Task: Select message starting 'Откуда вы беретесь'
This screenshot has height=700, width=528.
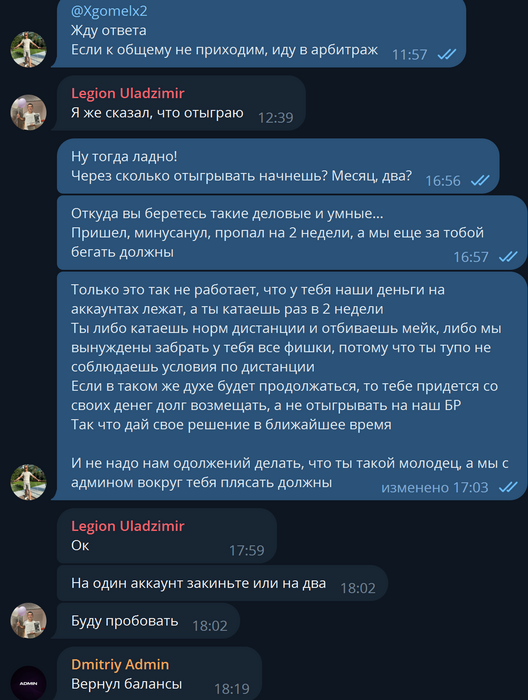Action: 277,233
